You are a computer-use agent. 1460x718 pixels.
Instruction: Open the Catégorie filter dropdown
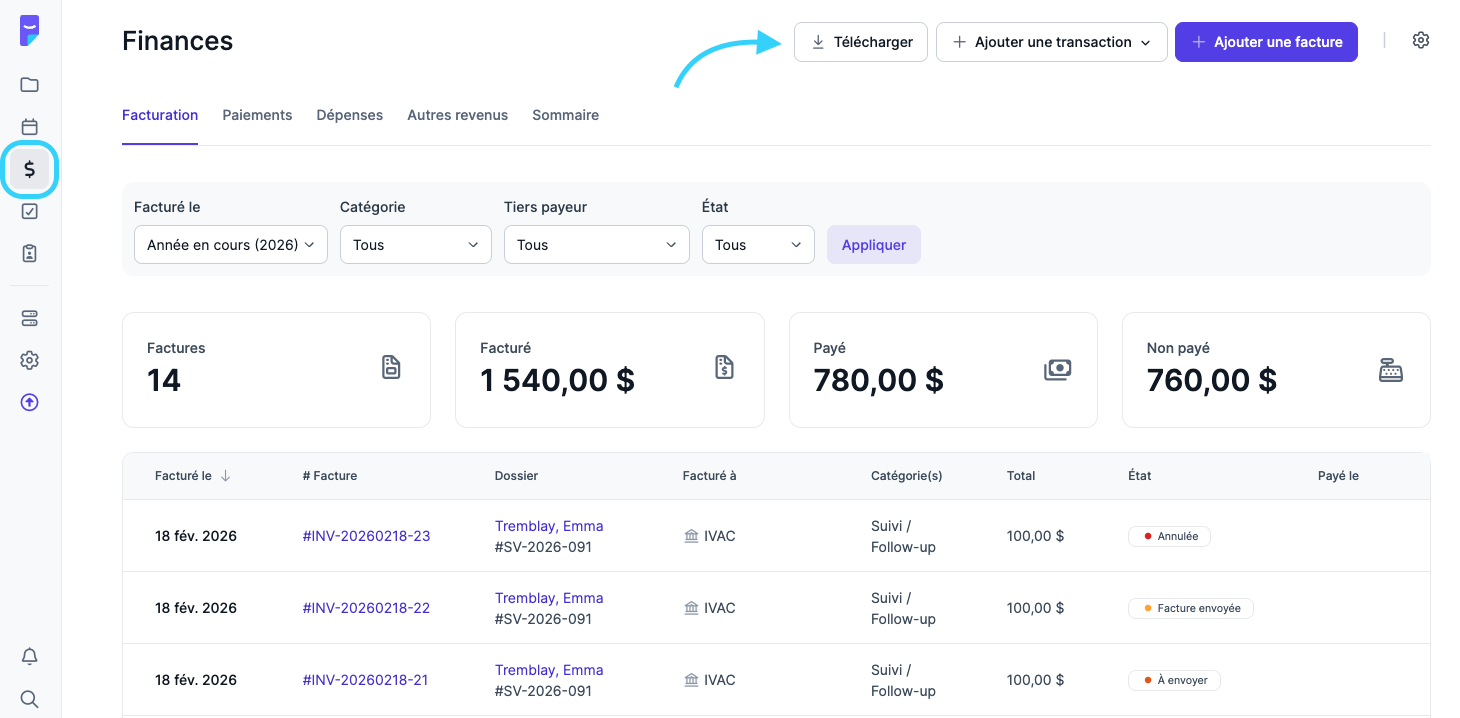click(415, 245)
